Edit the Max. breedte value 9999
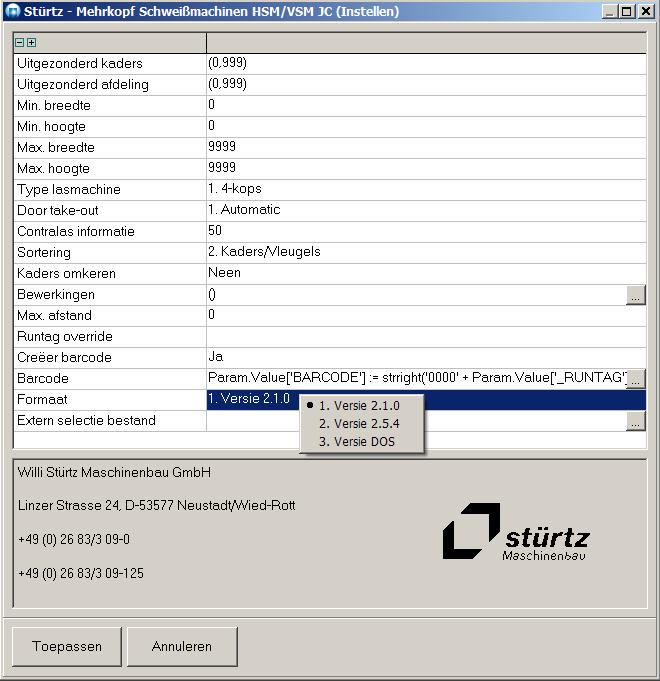The height and width of the screenshot is (681, 660). (x=426, y=147)
